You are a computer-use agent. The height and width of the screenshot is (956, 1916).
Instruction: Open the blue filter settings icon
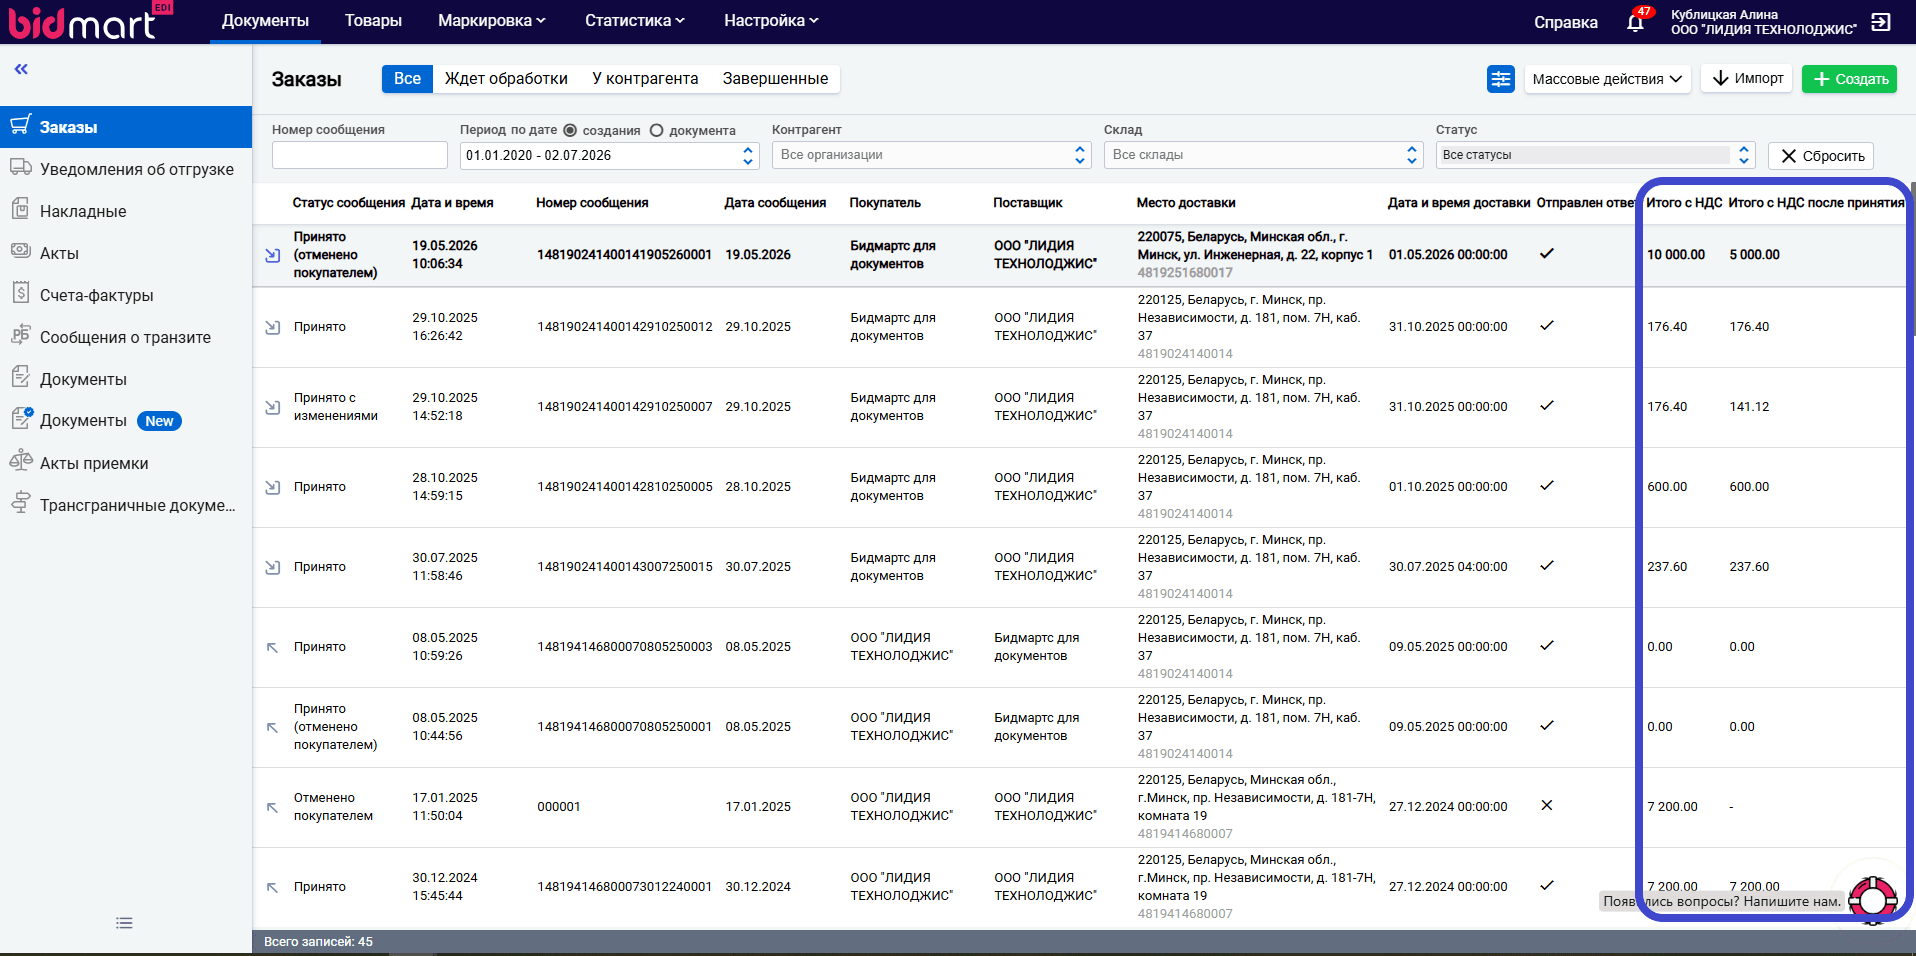[1500, 79]
